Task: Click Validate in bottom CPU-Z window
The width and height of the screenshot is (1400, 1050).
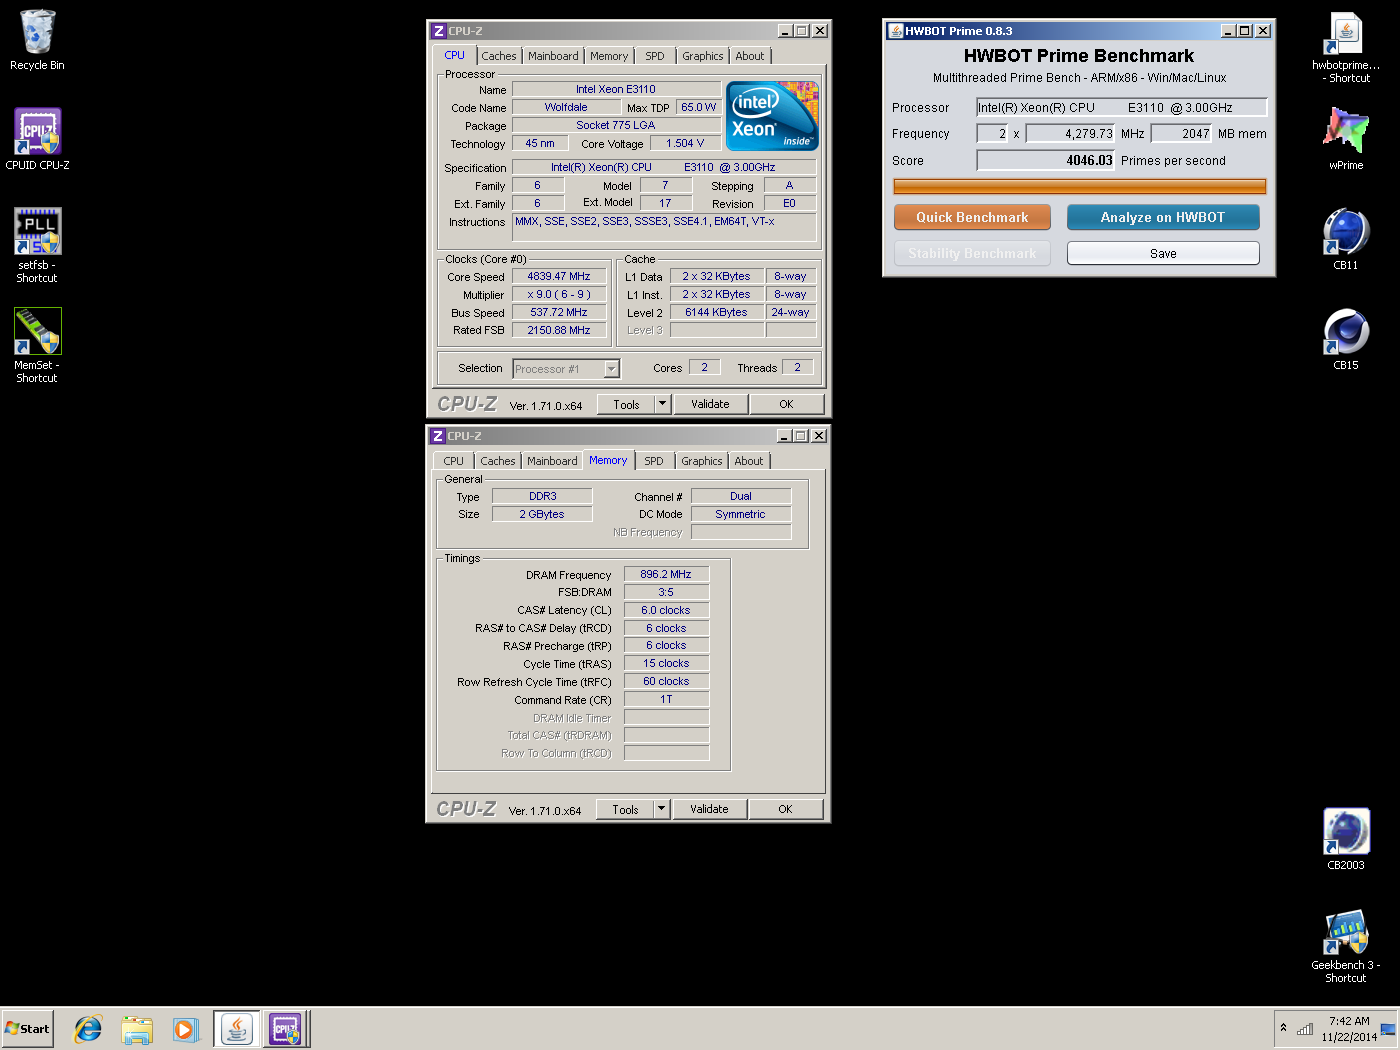Action: 709,809
